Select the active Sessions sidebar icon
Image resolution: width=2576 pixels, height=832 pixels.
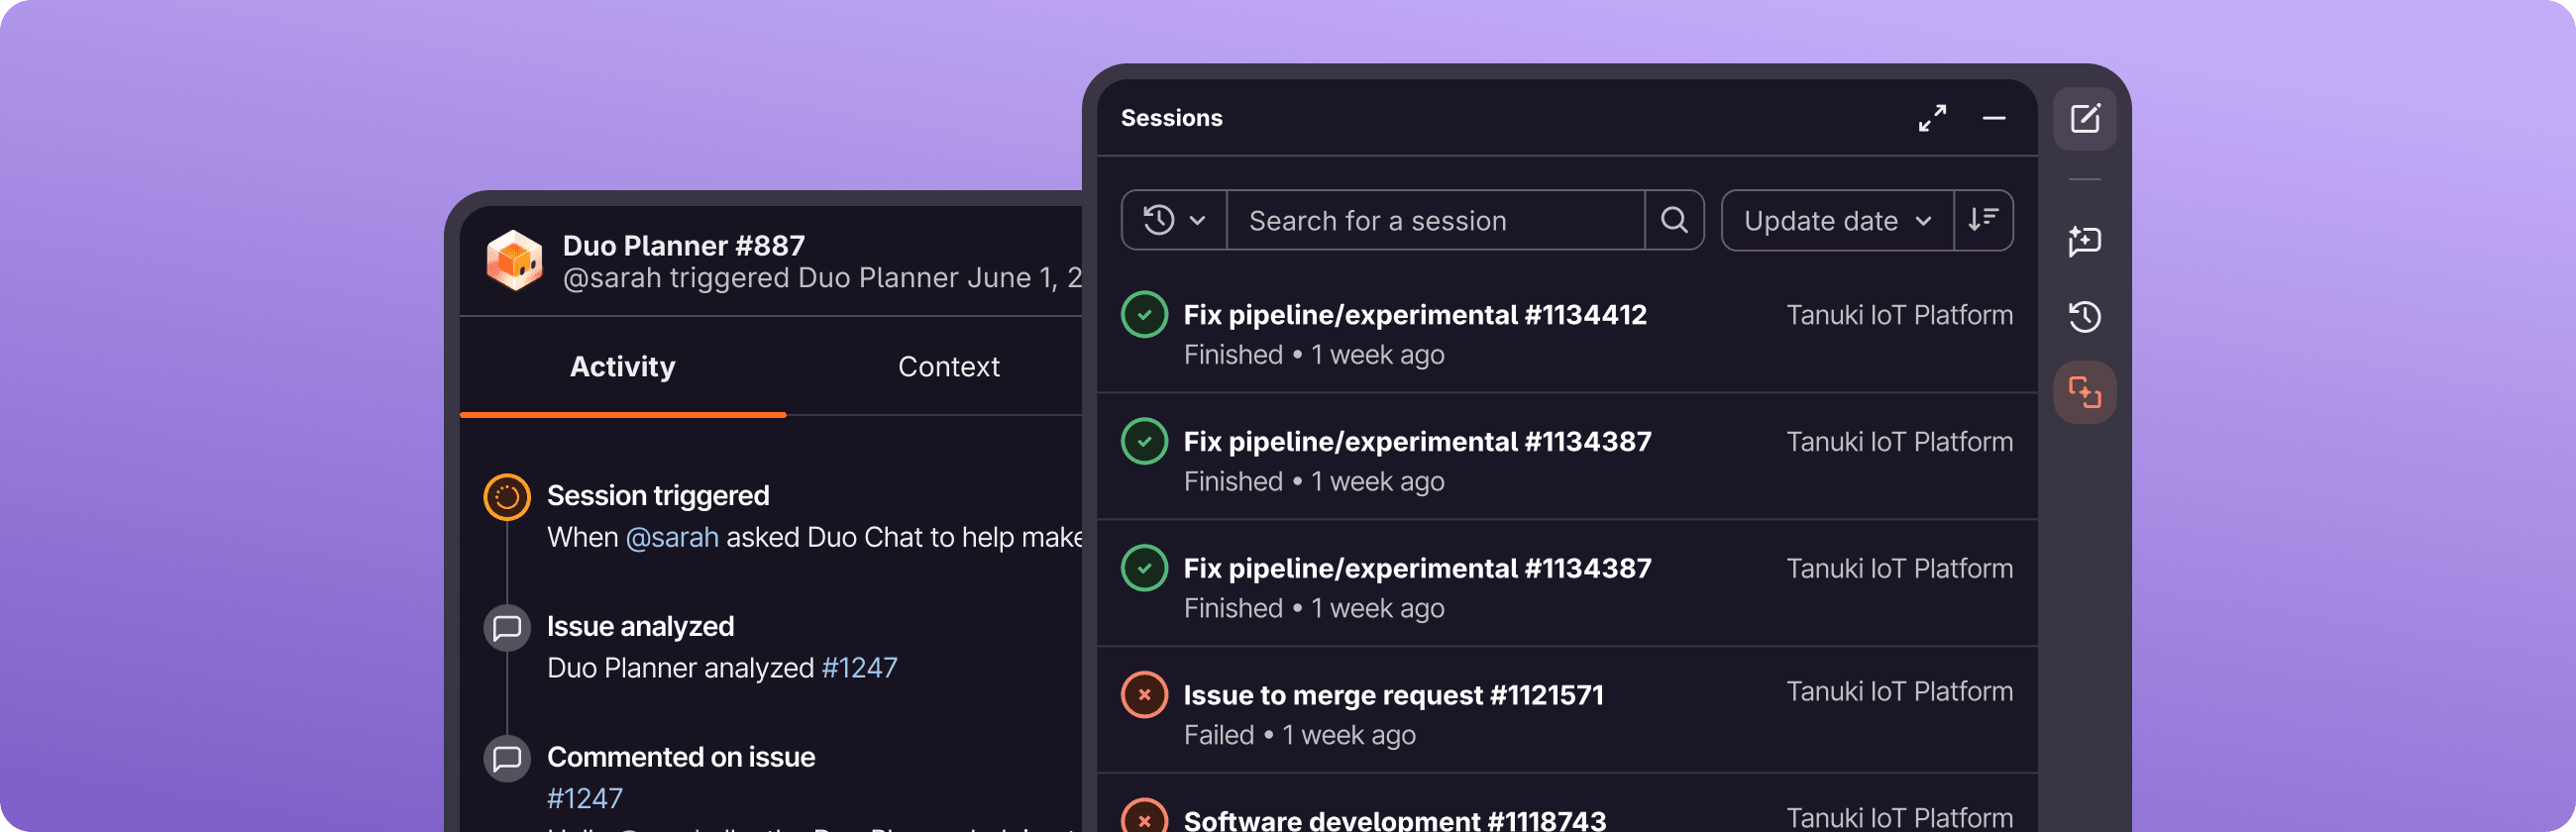(x=2085, y=392)
